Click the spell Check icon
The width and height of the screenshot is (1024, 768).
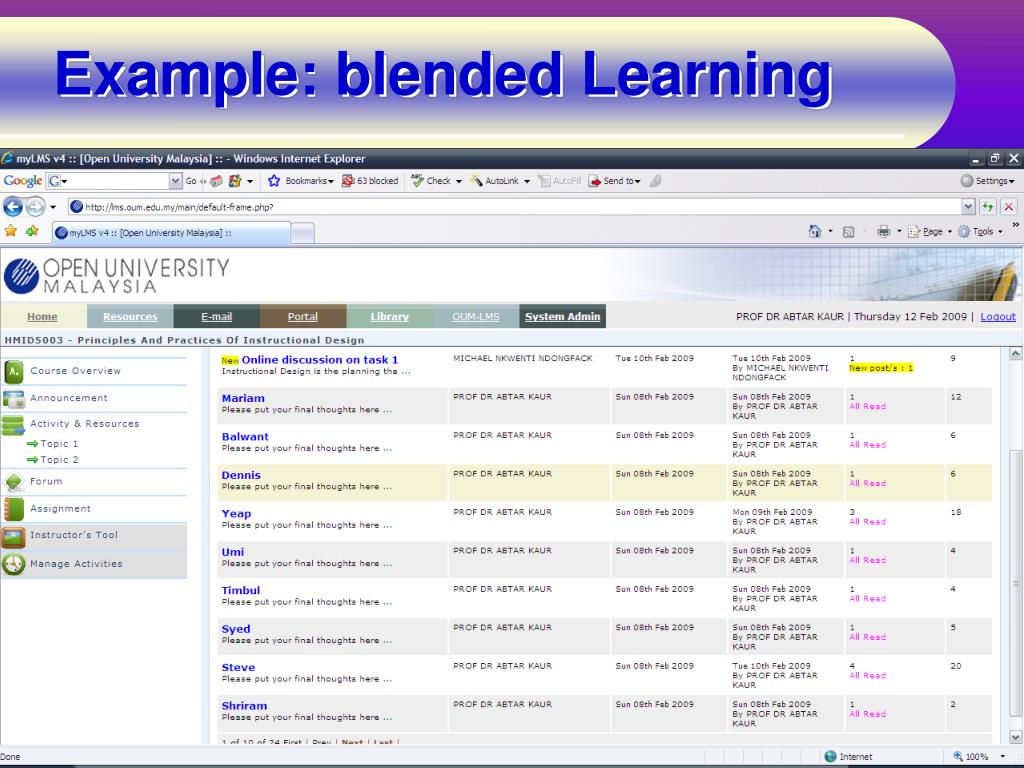417,181
